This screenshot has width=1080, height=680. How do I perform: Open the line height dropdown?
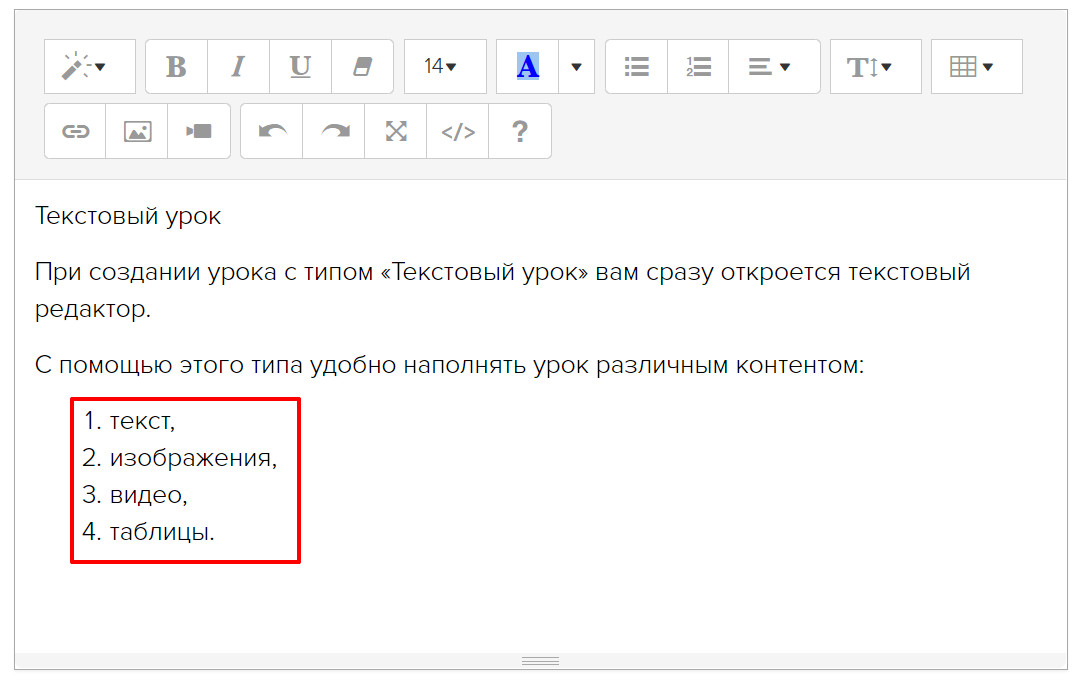(875, 67)
